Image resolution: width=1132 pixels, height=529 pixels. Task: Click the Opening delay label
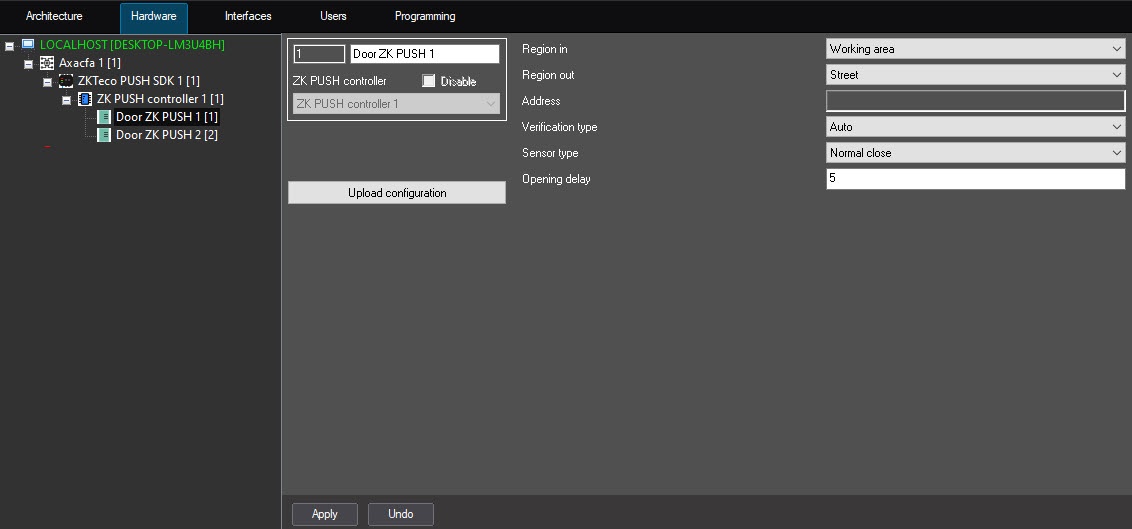tap(556, 179)
